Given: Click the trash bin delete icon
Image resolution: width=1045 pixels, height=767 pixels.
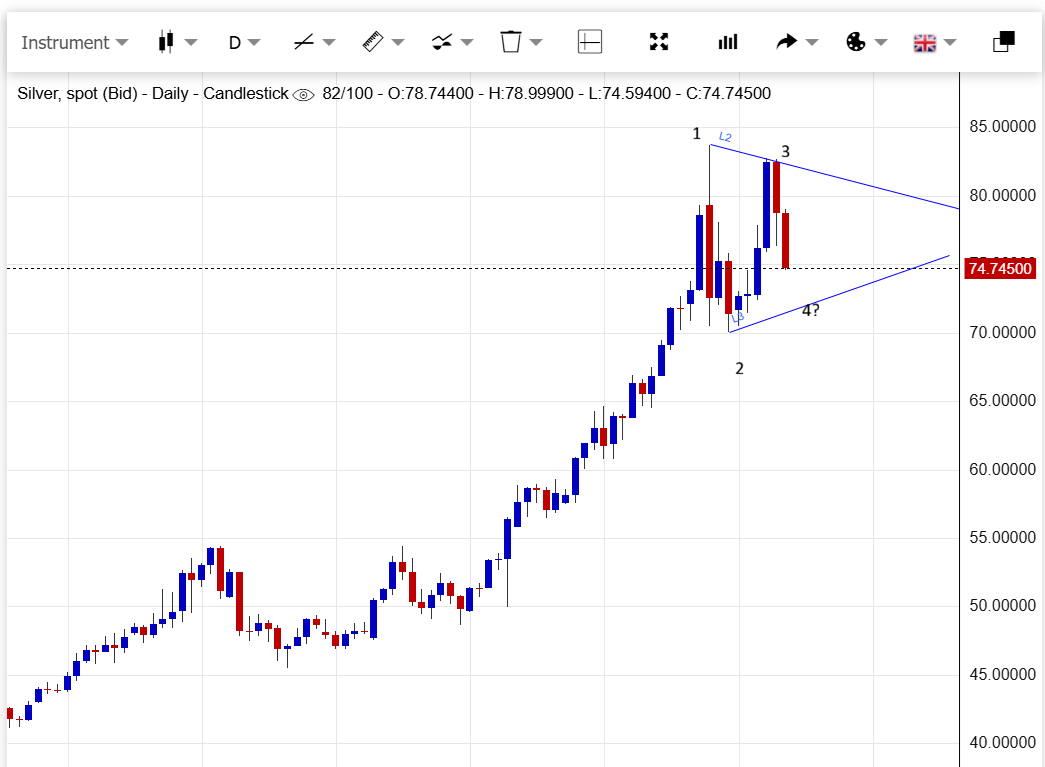Looking at the screenshot, I should 511,42.
